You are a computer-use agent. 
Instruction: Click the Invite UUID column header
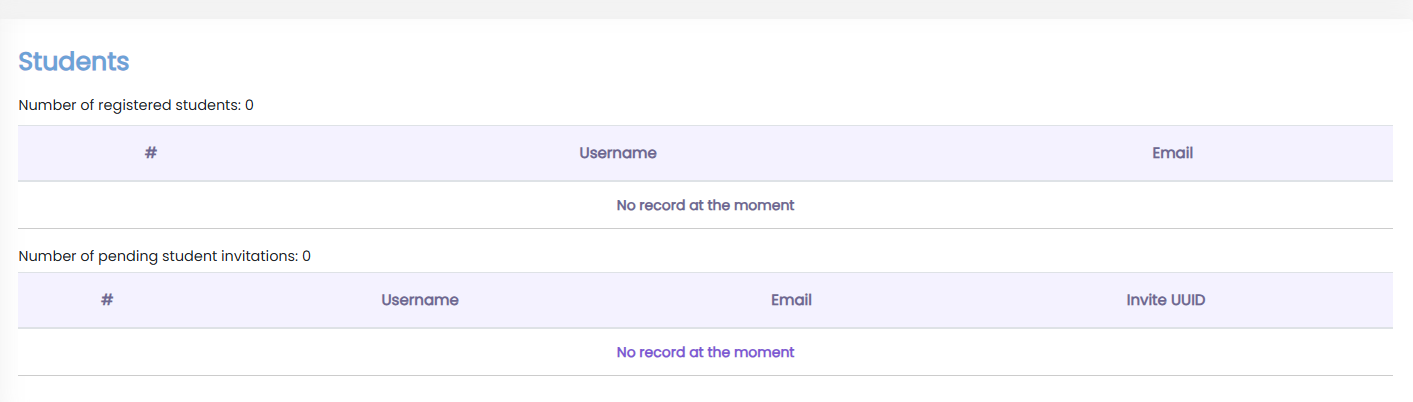pos(1165,300)
